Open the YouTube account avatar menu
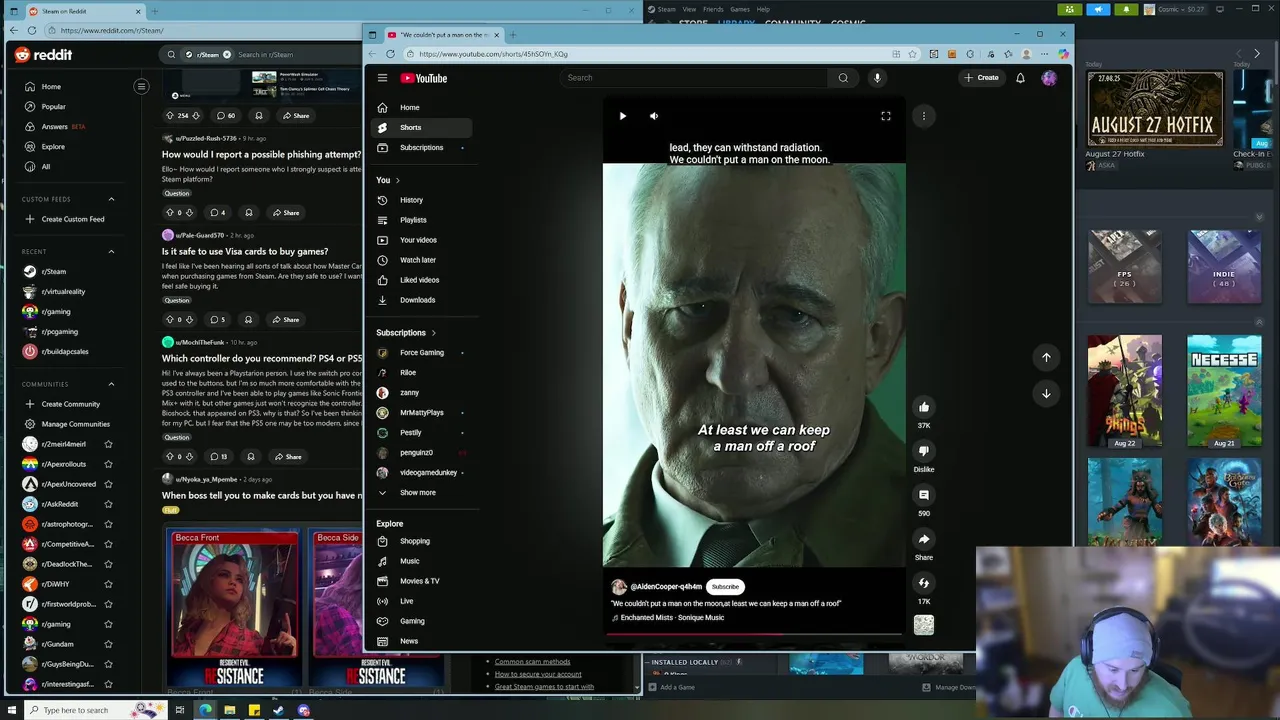 click(1049, 78)
